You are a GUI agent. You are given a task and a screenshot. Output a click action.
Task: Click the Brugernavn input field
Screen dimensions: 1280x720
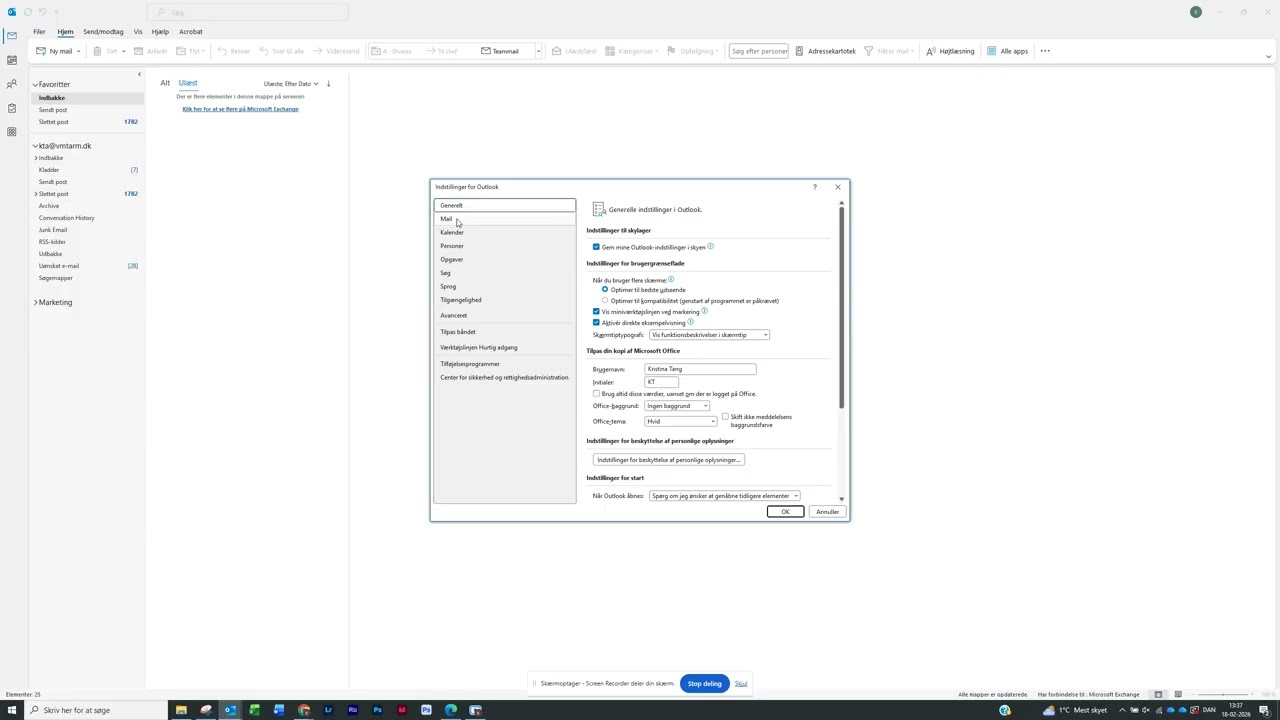click(x=700, y=369)
